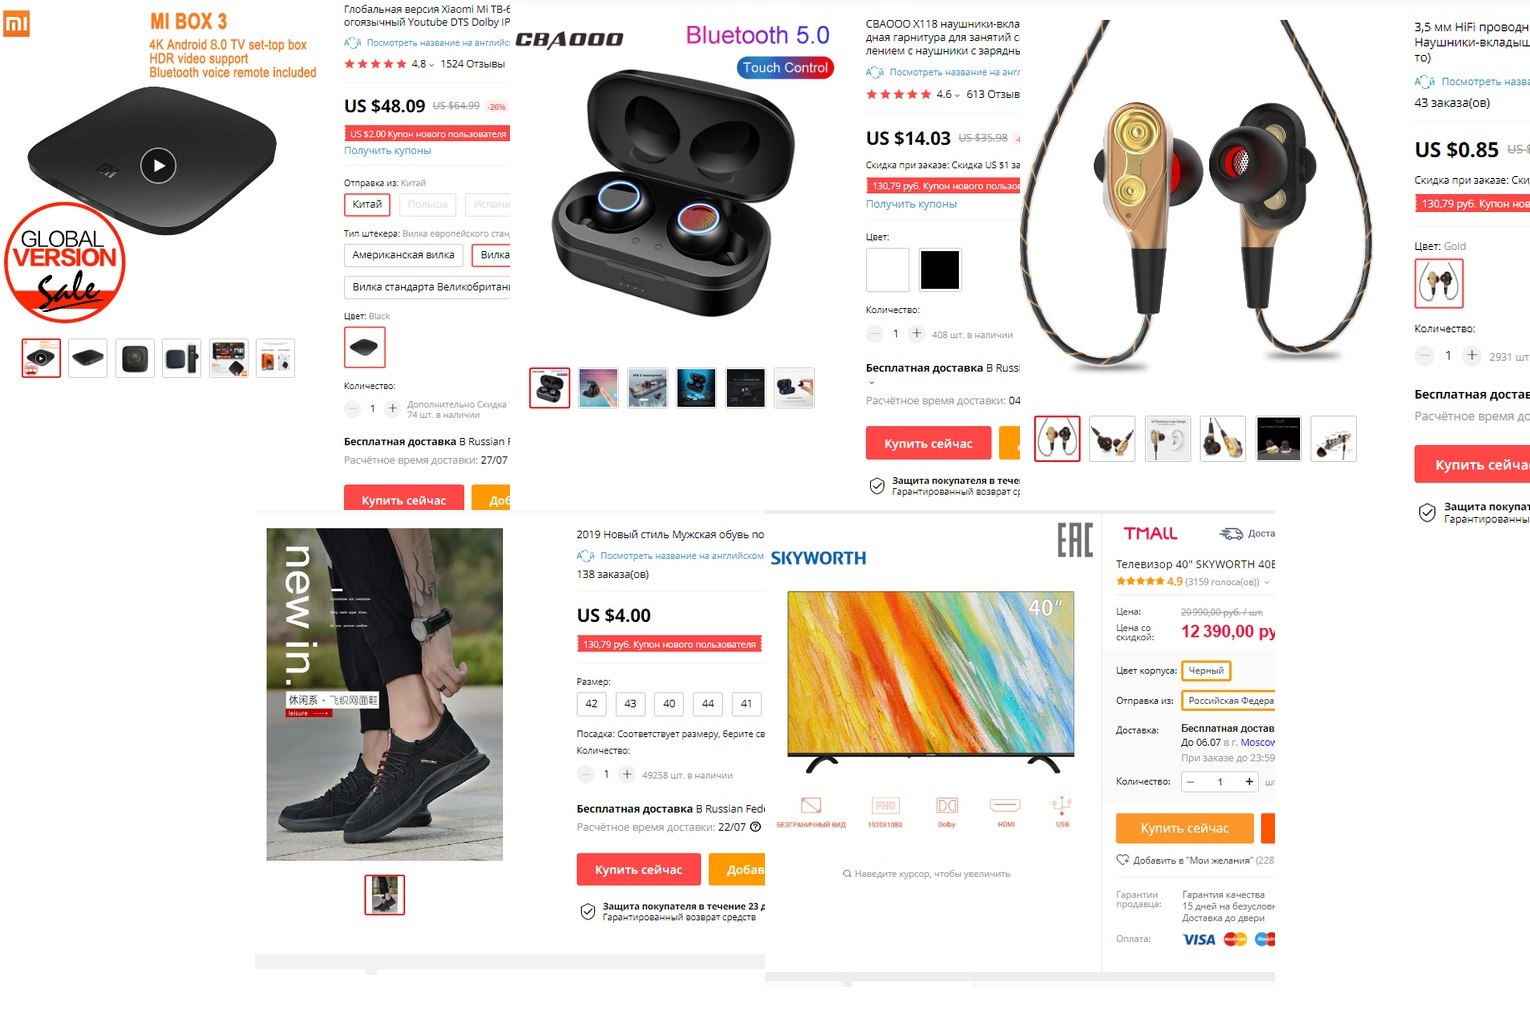Click translate icon beside Mi Box title

(x=352, y=43)
